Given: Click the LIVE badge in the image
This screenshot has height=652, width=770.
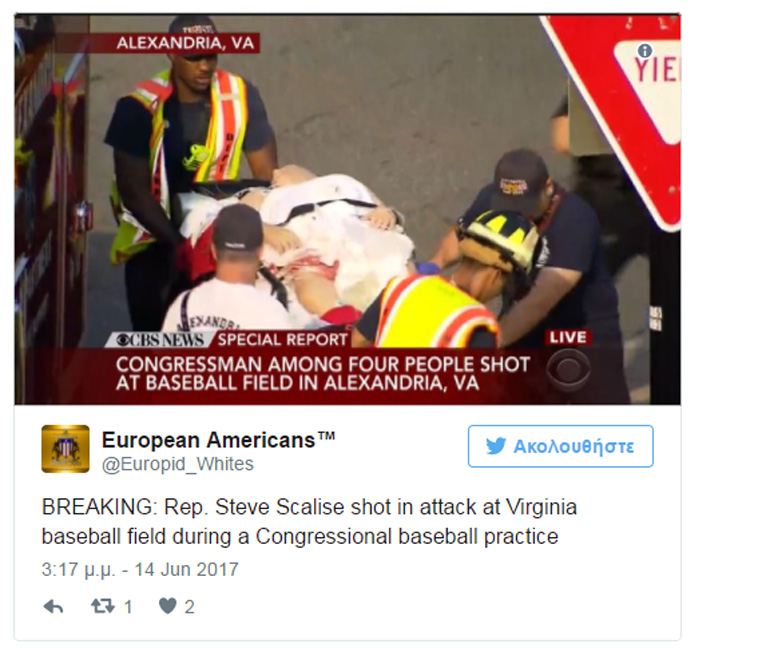Looking at the screenshot, I should [568, 338].
